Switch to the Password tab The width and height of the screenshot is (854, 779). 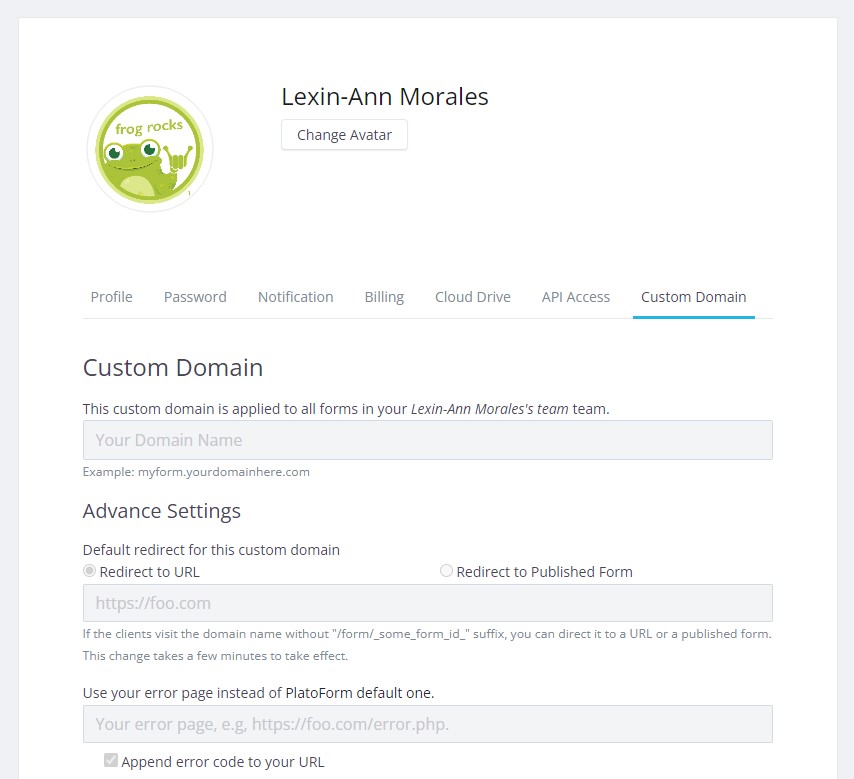[195, 297]
